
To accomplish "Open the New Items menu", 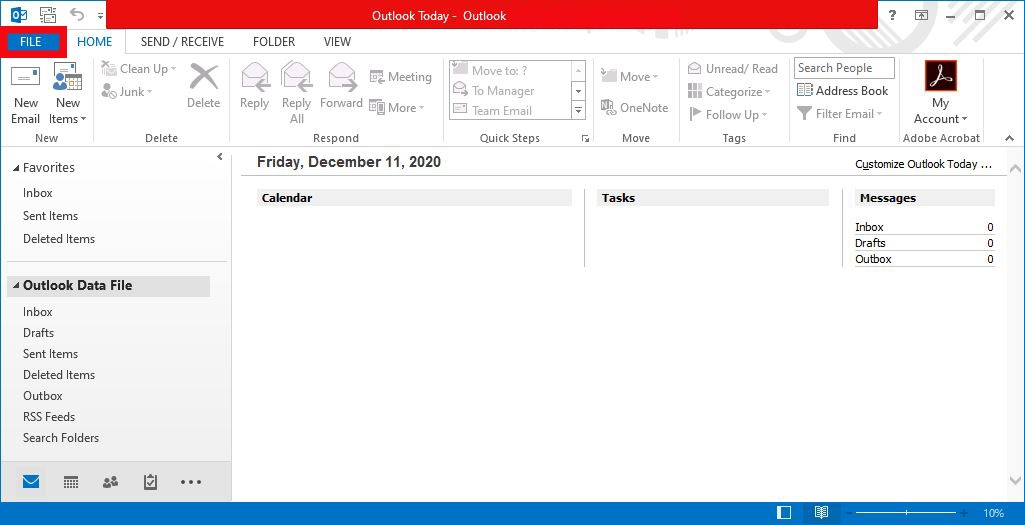I will click(67, 94).
